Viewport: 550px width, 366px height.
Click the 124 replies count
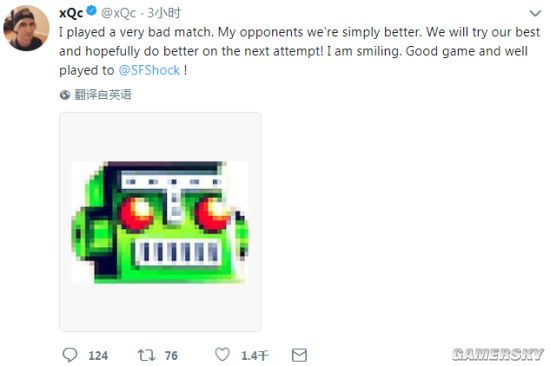[x=98, y=355]
